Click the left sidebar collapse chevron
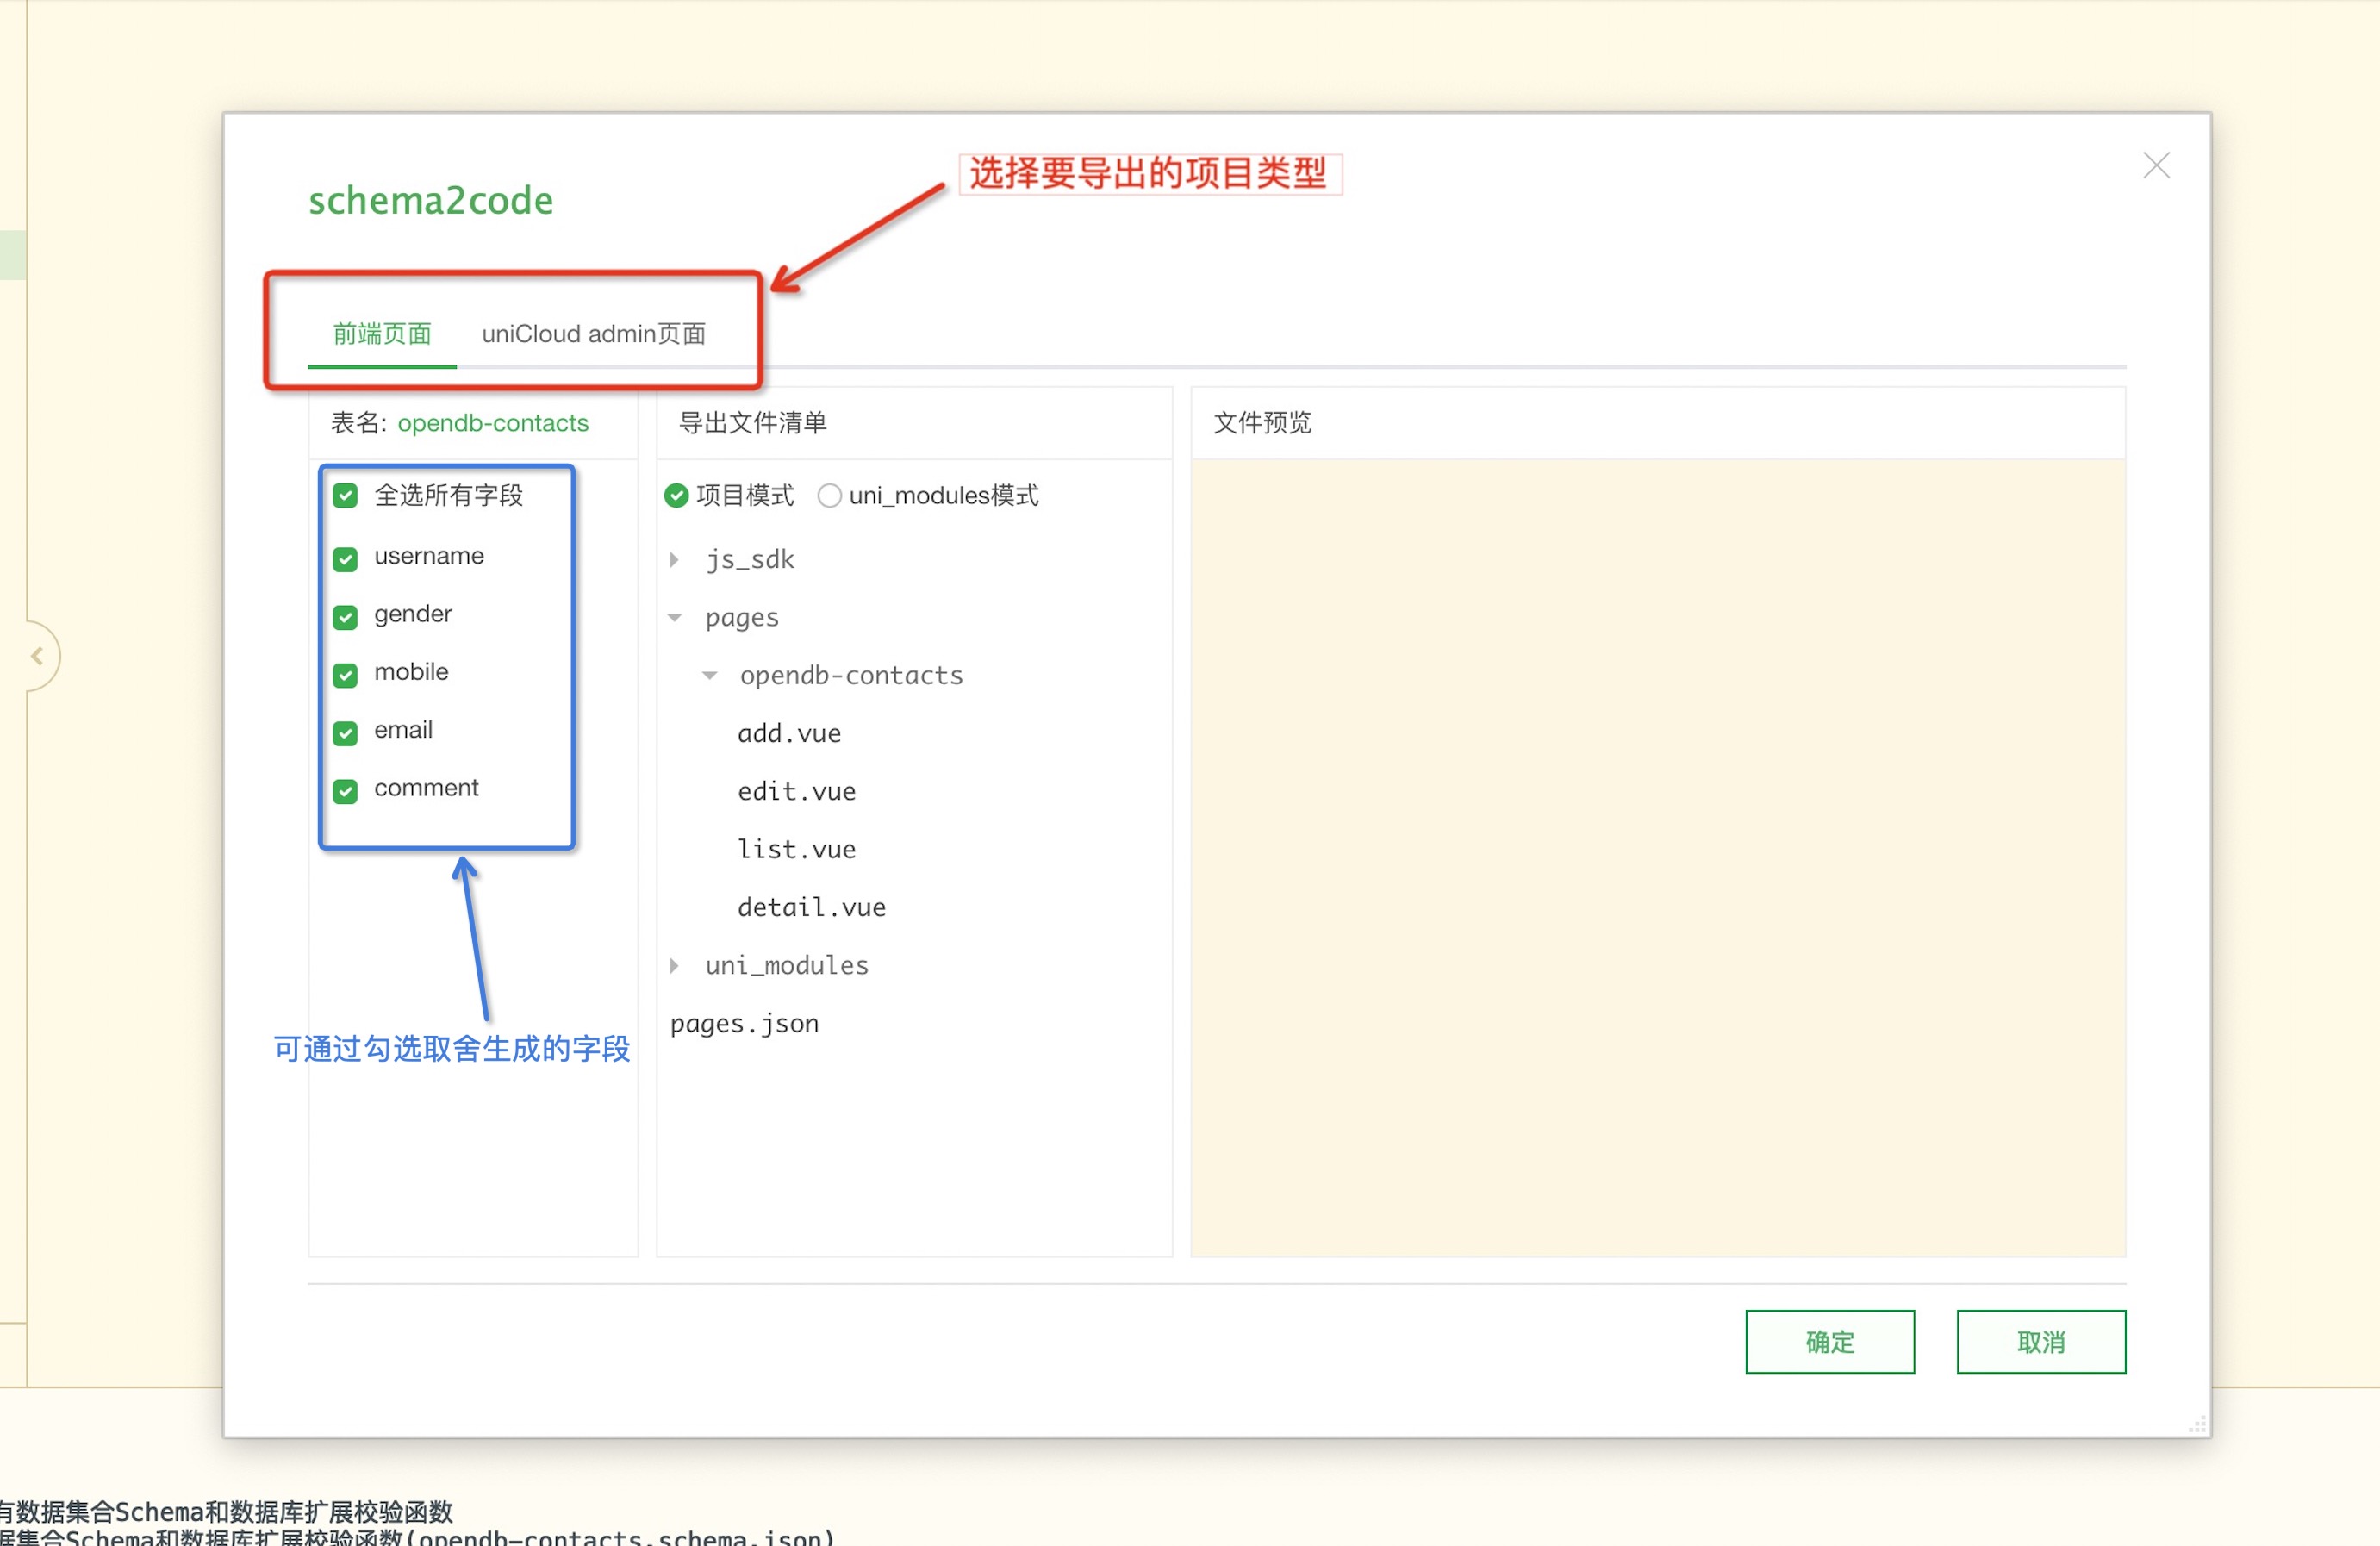The image size is (2380, 1546). (x=37, y=656)
